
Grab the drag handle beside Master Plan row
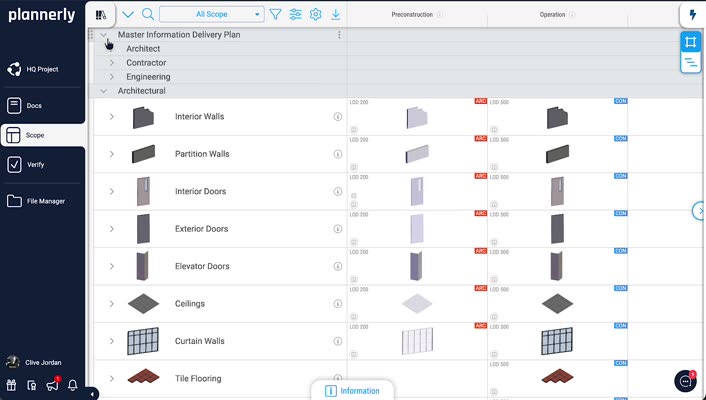(91, 35)
